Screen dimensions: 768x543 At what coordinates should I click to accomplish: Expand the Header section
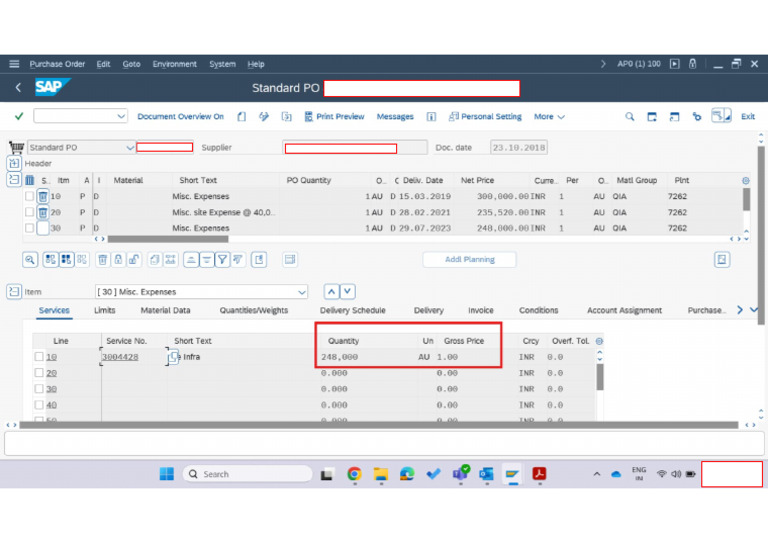pyautogui.click(x=14, y=163)
